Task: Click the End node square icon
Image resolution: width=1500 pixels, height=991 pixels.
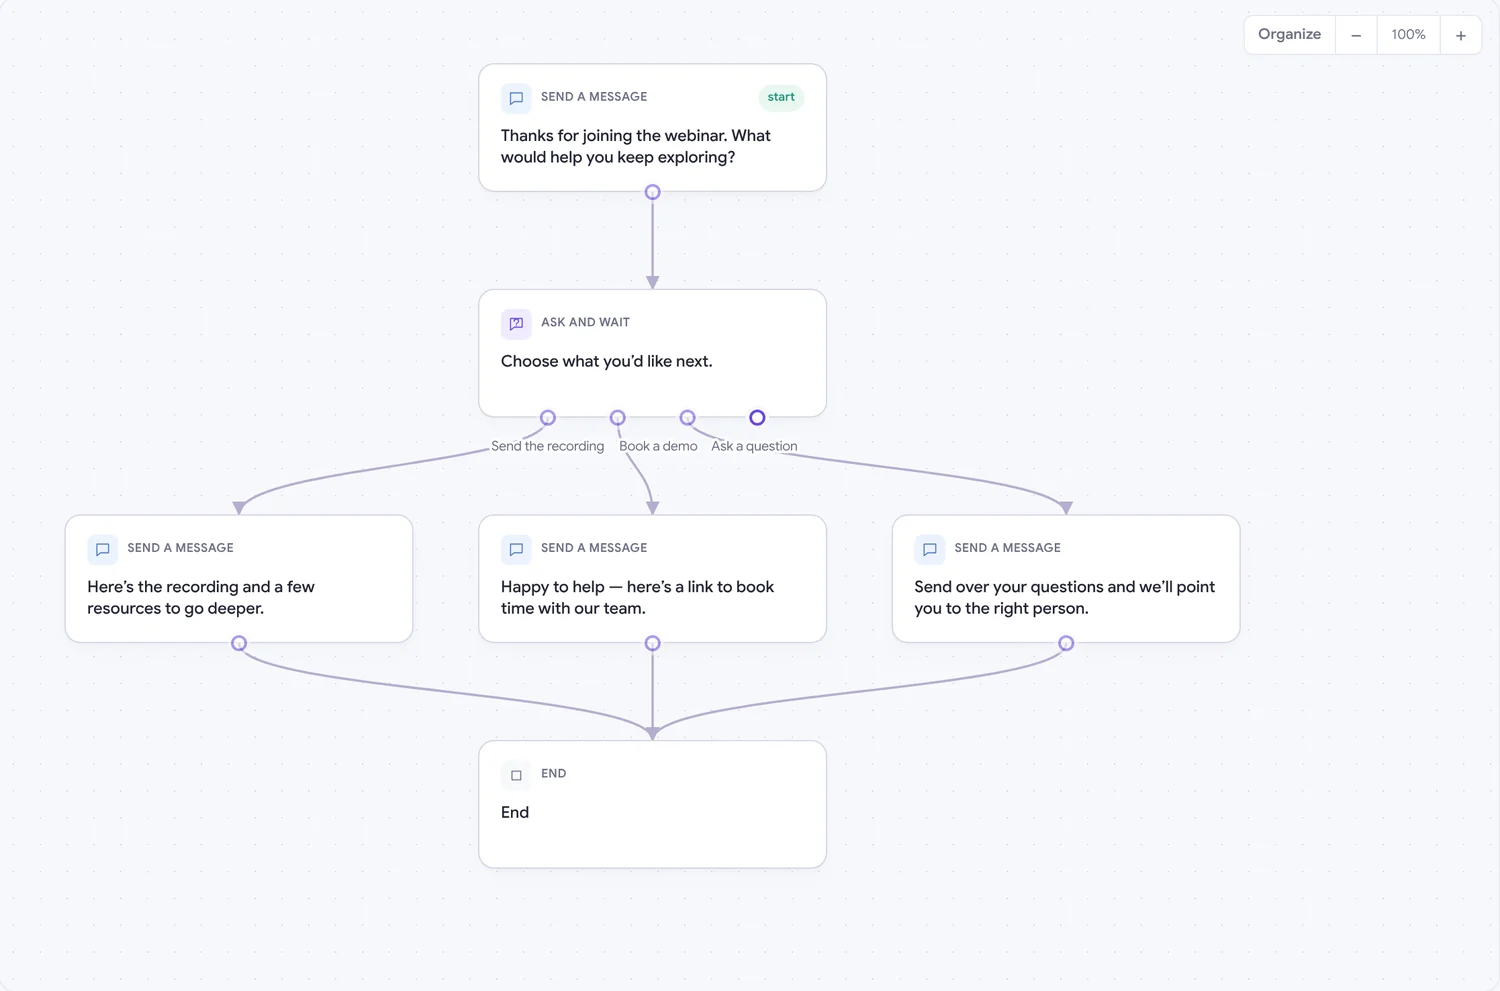Action: click(x=516, y=775)
